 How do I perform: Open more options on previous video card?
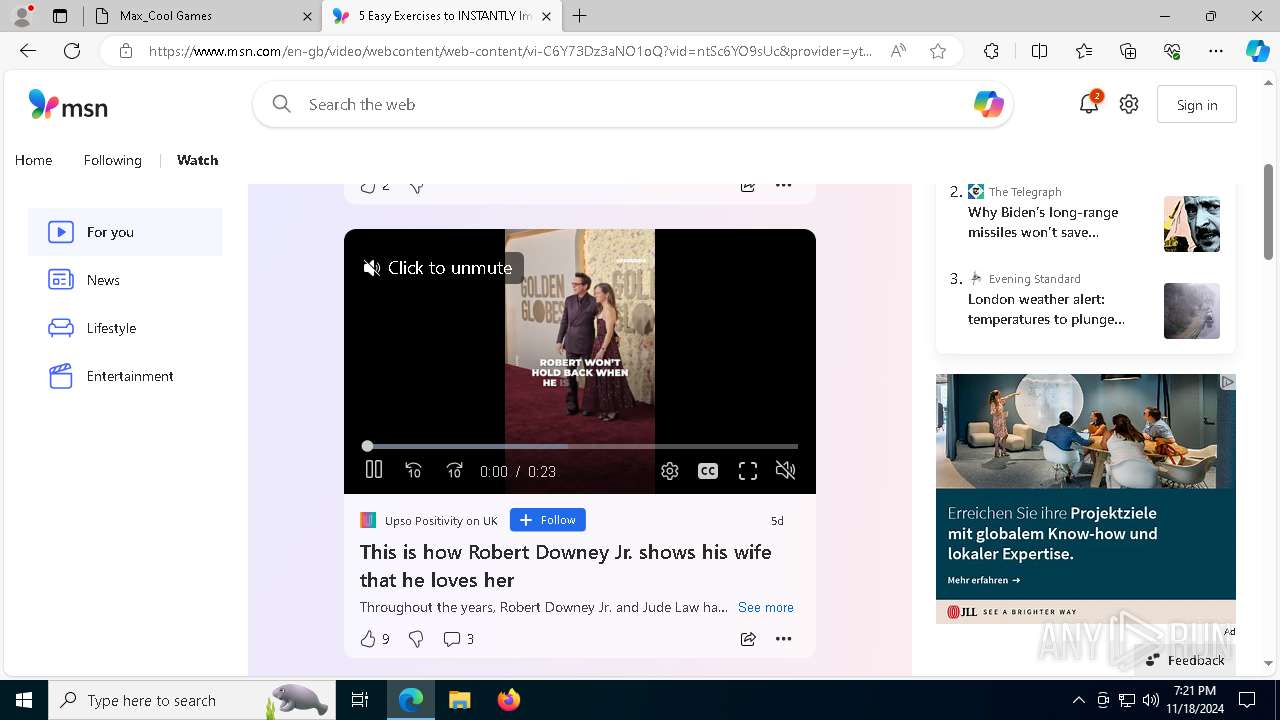pyautogui.click(x=783, y=187)
